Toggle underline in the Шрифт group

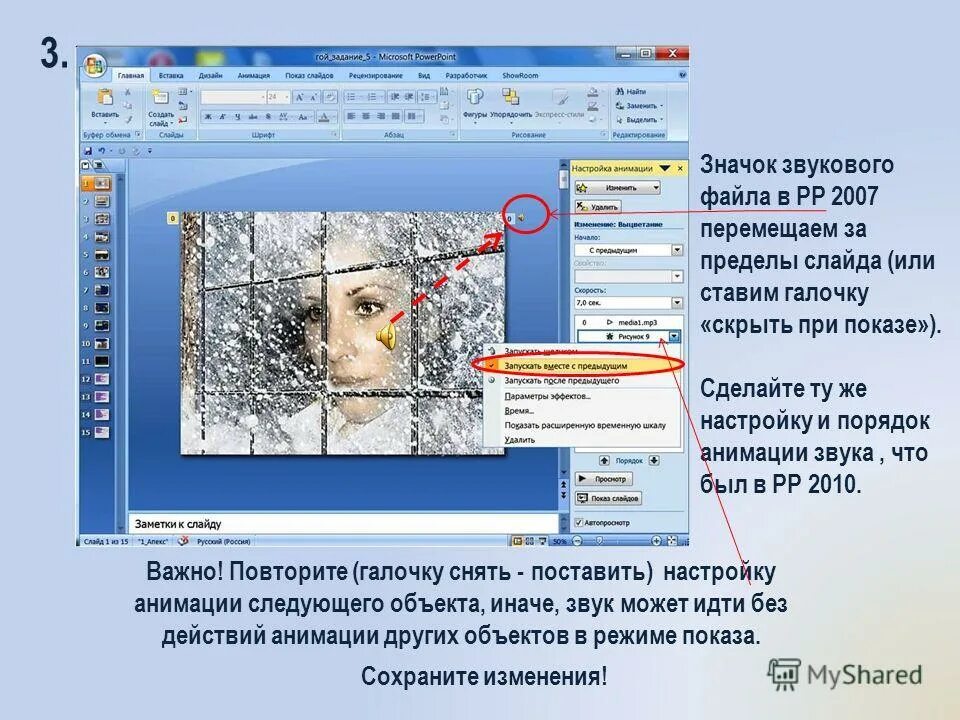pyautogui.click(x=238, y=116)
